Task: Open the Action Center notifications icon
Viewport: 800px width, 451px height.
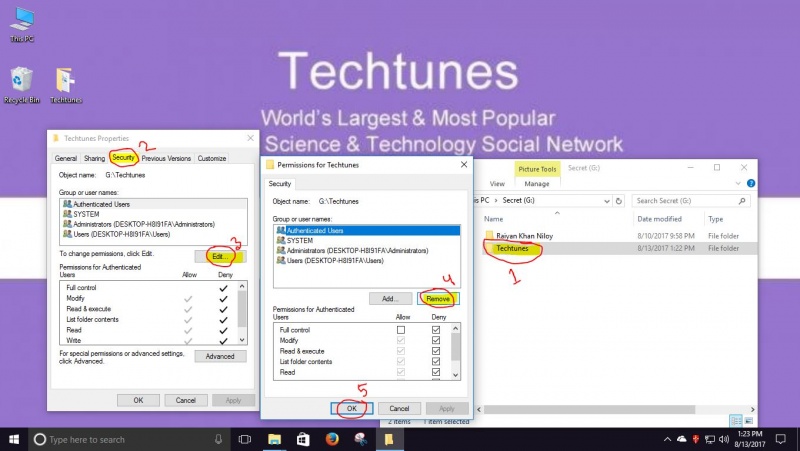Action: pyautogui.click(x=780, y=439)
